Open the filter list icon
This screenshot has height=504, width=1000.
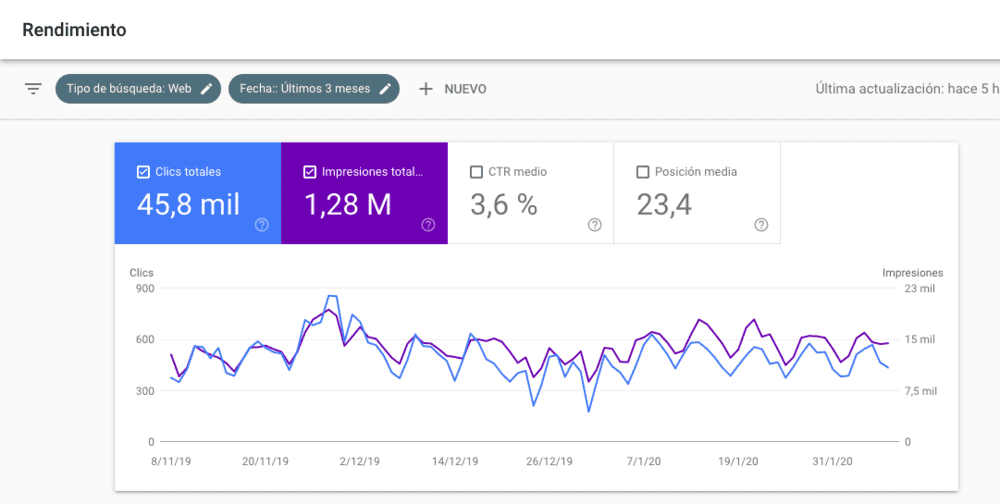pos(33,89)
